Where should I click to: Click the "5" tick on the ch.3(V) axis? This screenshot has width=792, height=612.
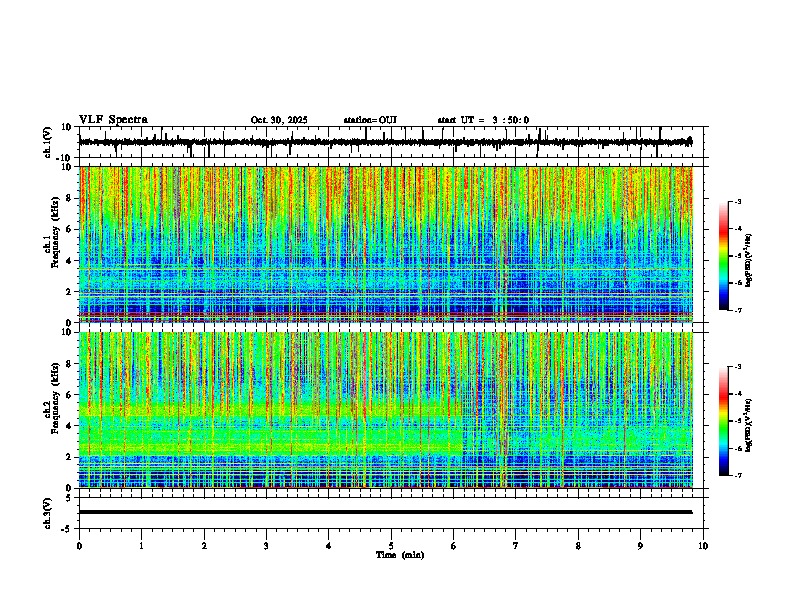click(70, 497)
